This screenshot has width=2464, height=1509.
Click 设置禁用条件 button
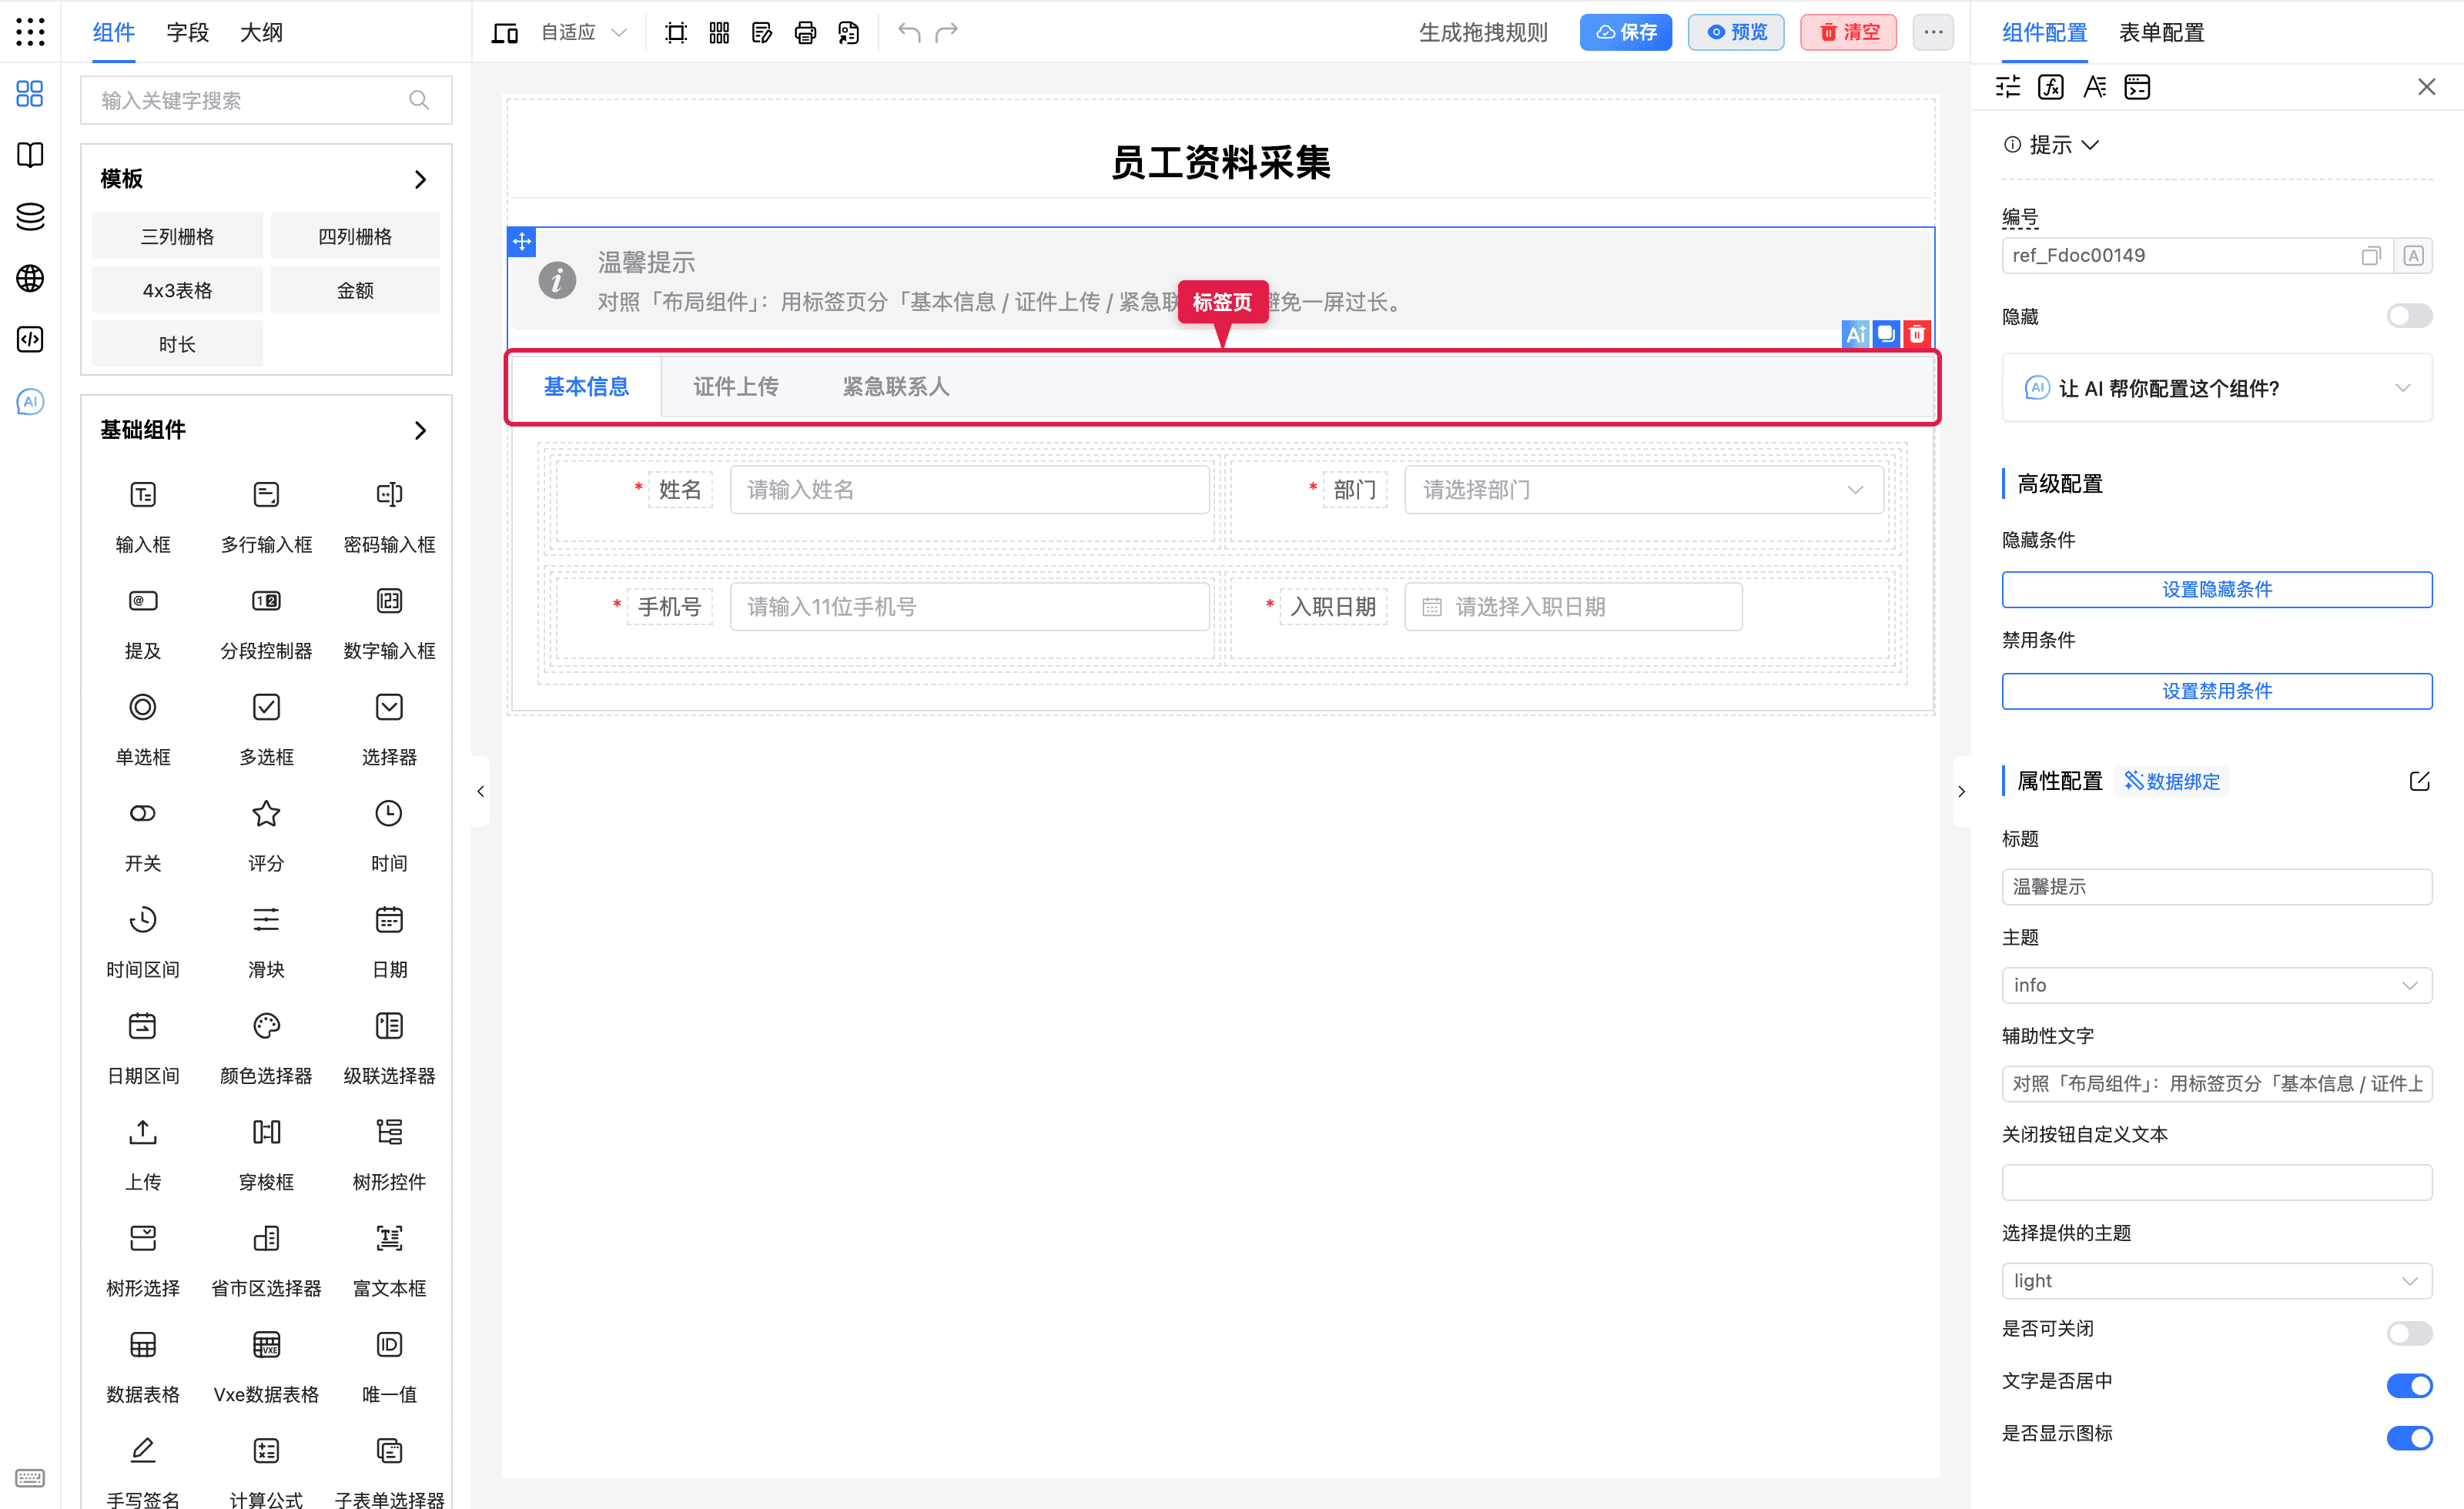[2217, 691]
